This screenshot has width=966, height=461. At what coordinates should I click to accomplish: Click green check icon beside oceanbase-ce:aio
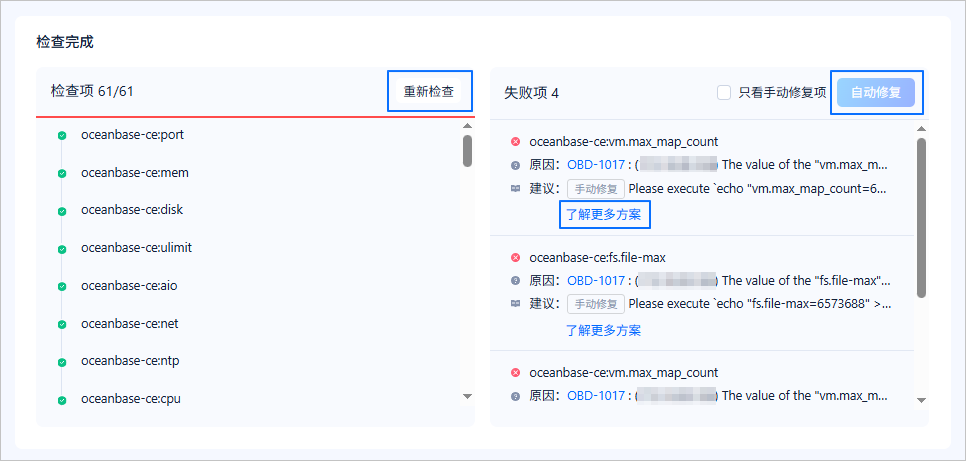pyautogui.click(x=62, y=287)
